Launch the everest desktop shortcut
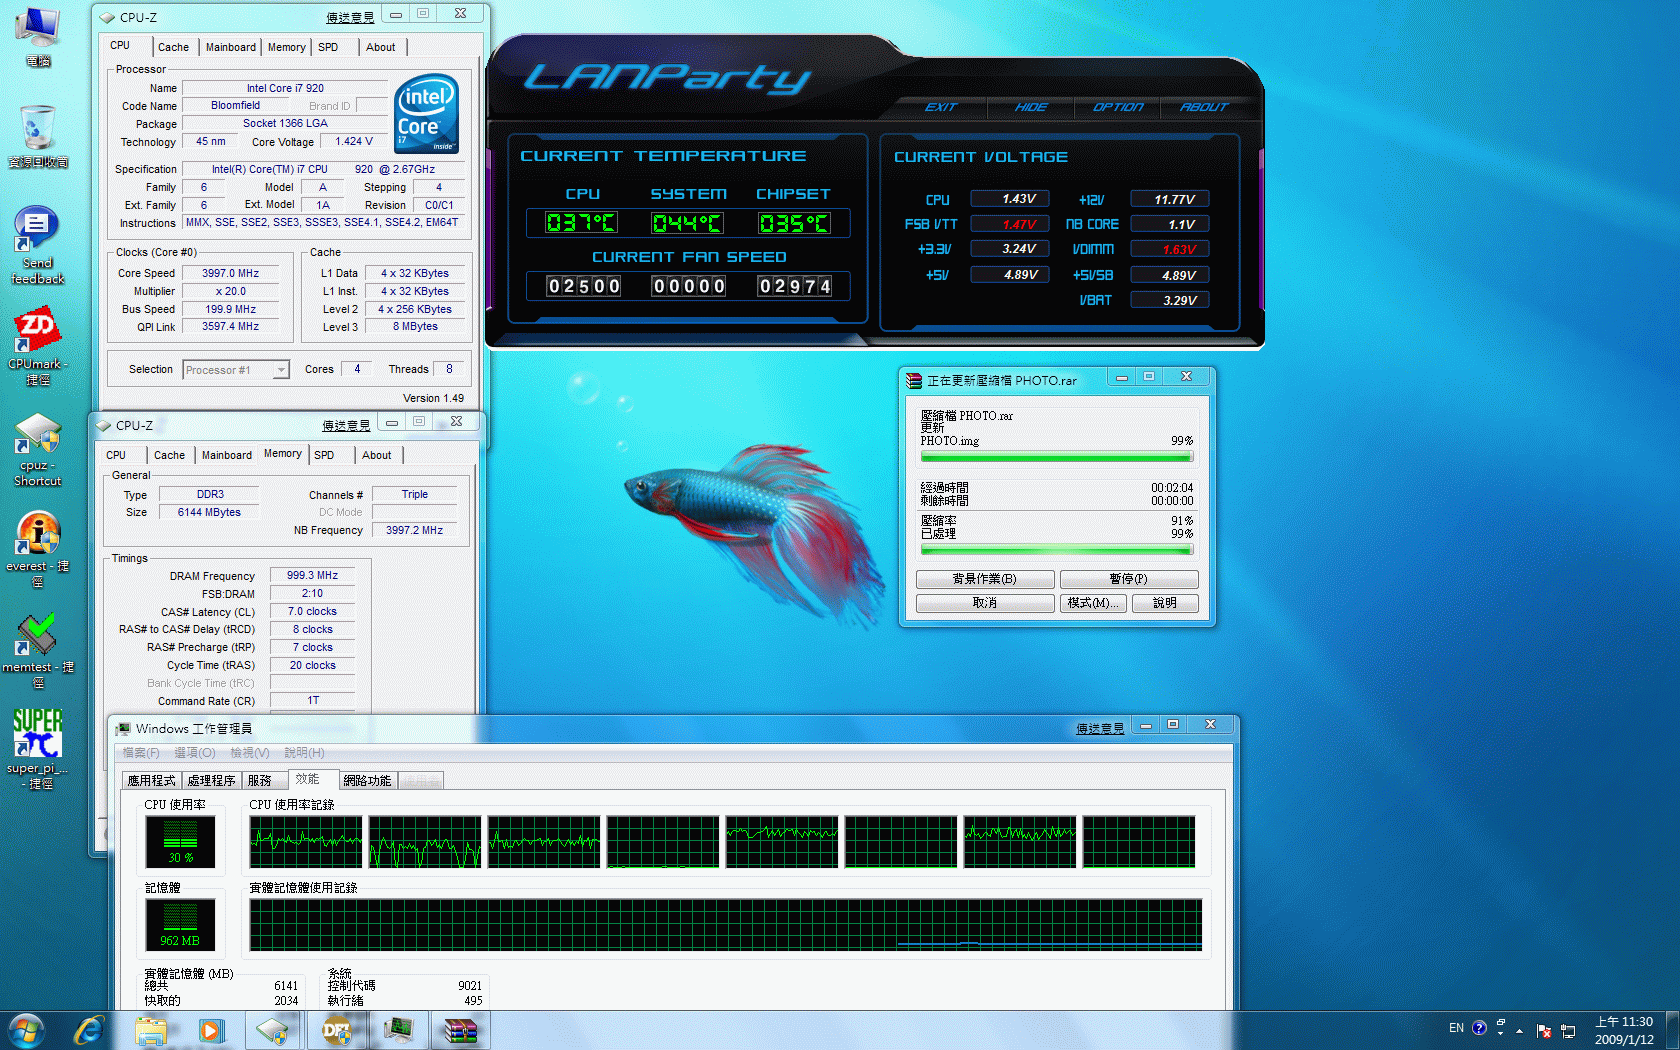The image size is (1680, 1050). [38, 549]
